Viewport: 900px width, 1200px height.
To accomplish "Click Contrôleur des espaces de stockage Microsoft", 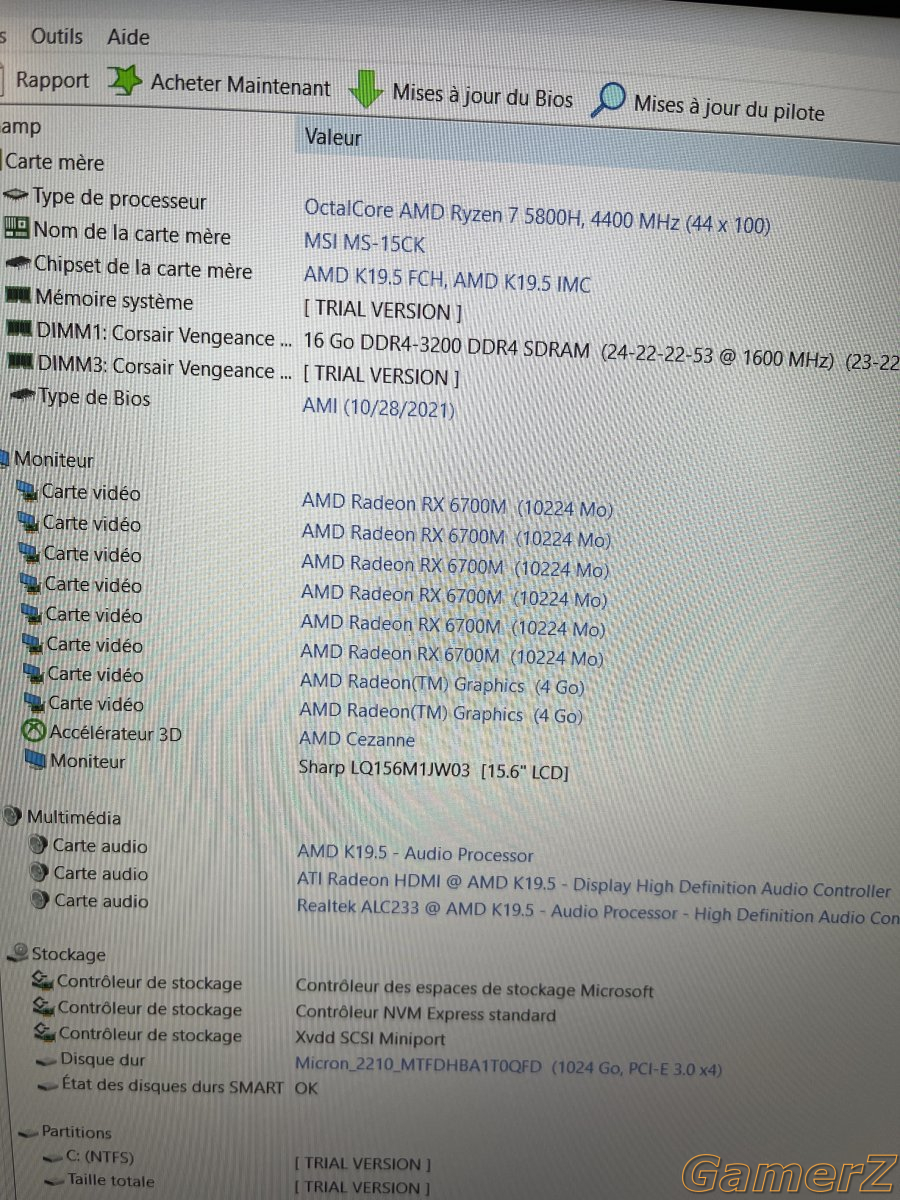I will [474, 989].
